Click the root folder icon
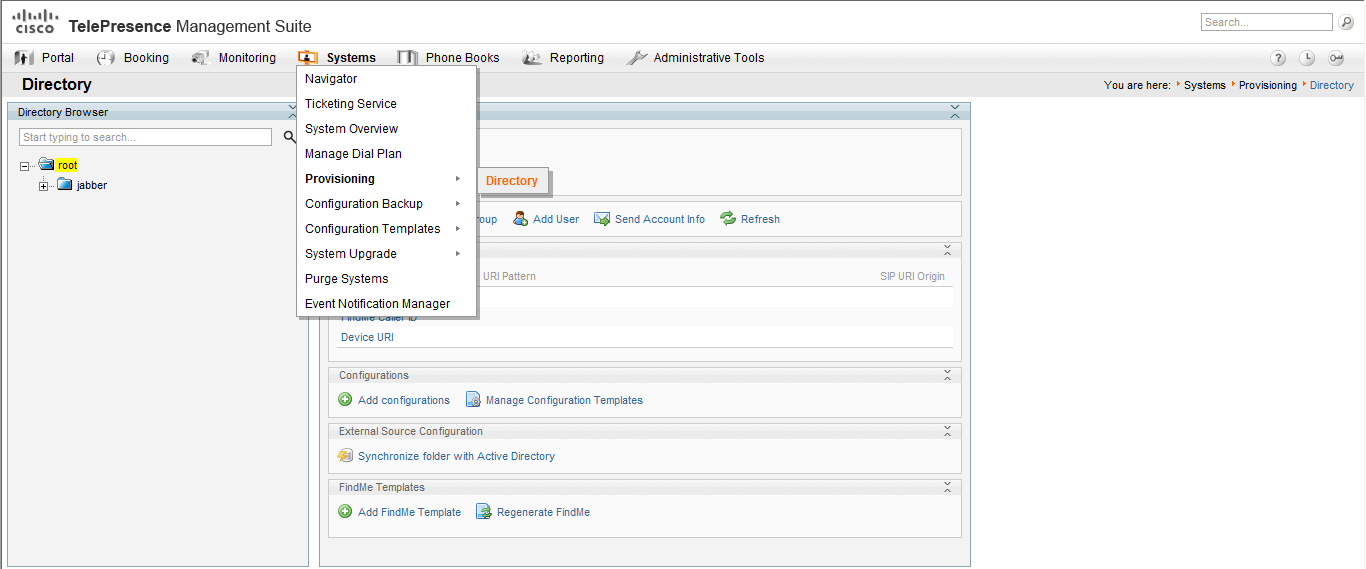The image size is (1366, 569). coord(46,165)
